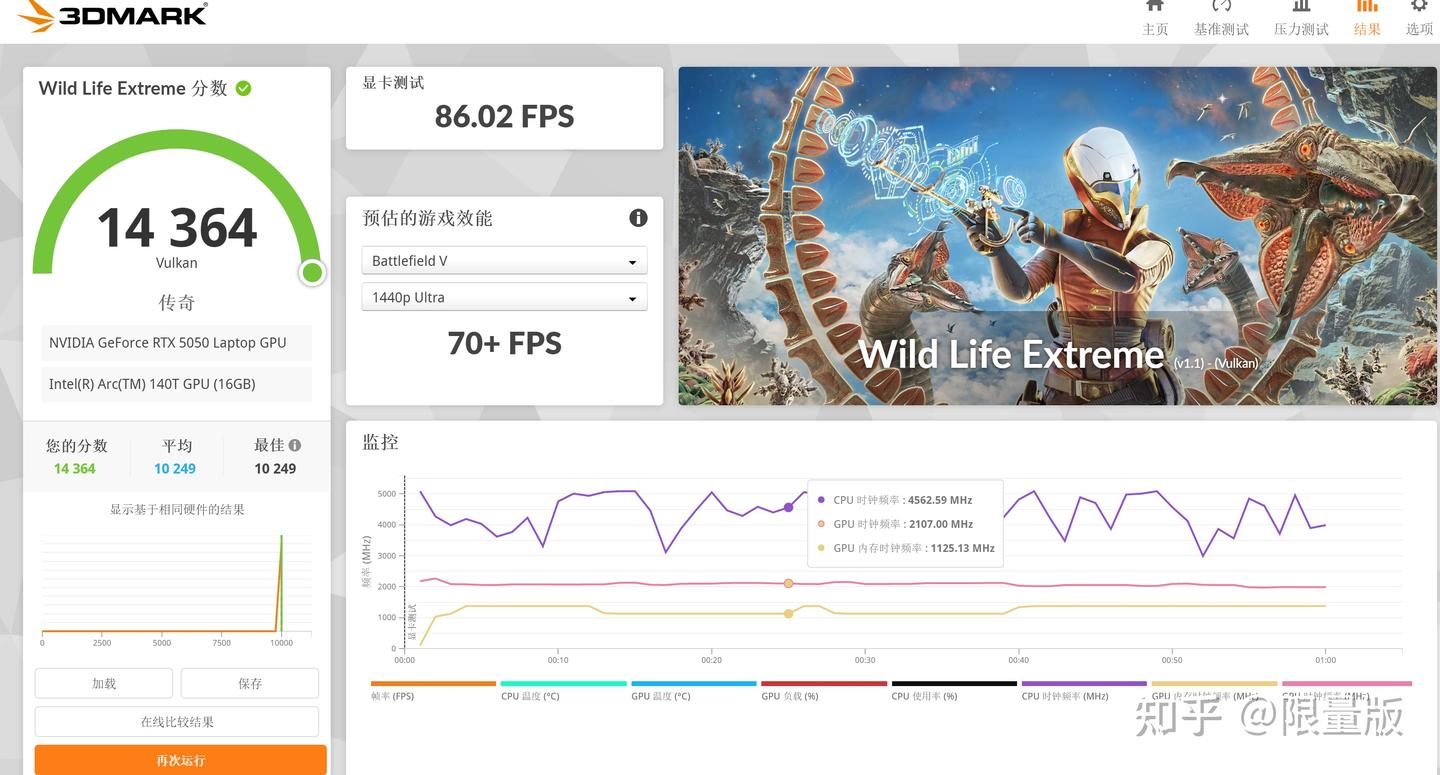The image size is (1440, 775).
Task: Toggle the GPU 负载 (%) legend
Action: pos(823,691)
